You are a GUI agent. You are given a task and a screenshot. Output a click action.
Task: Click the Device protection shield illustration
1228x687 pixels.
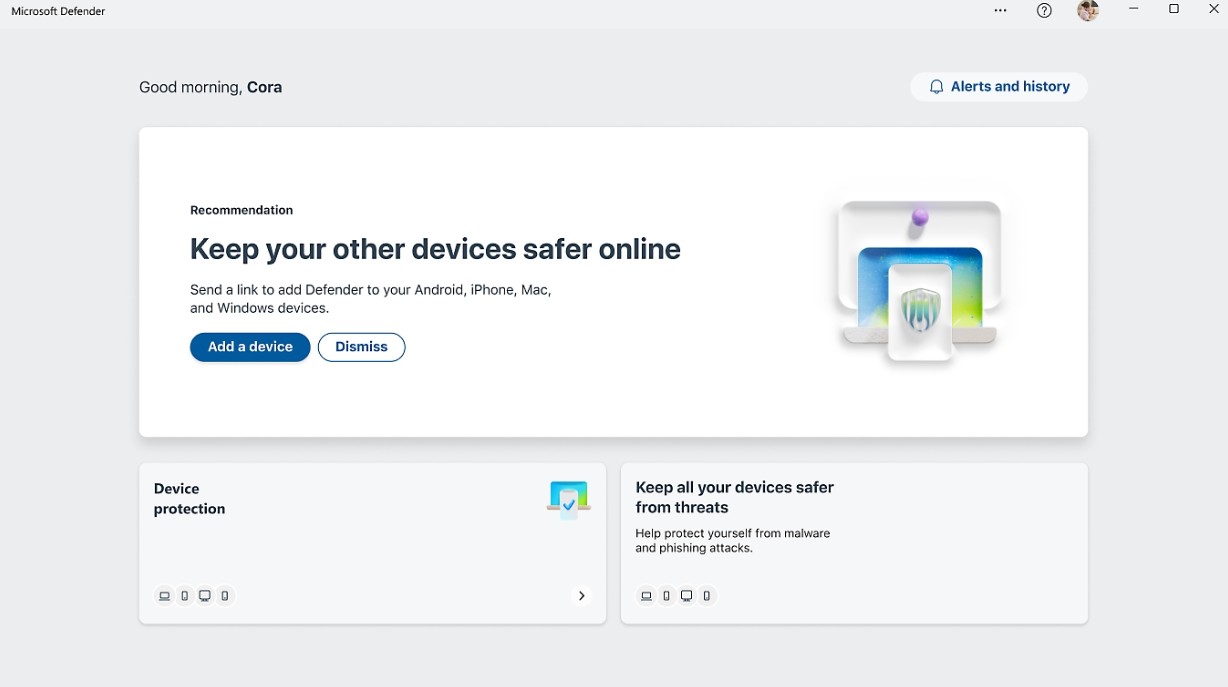point(568,500)
